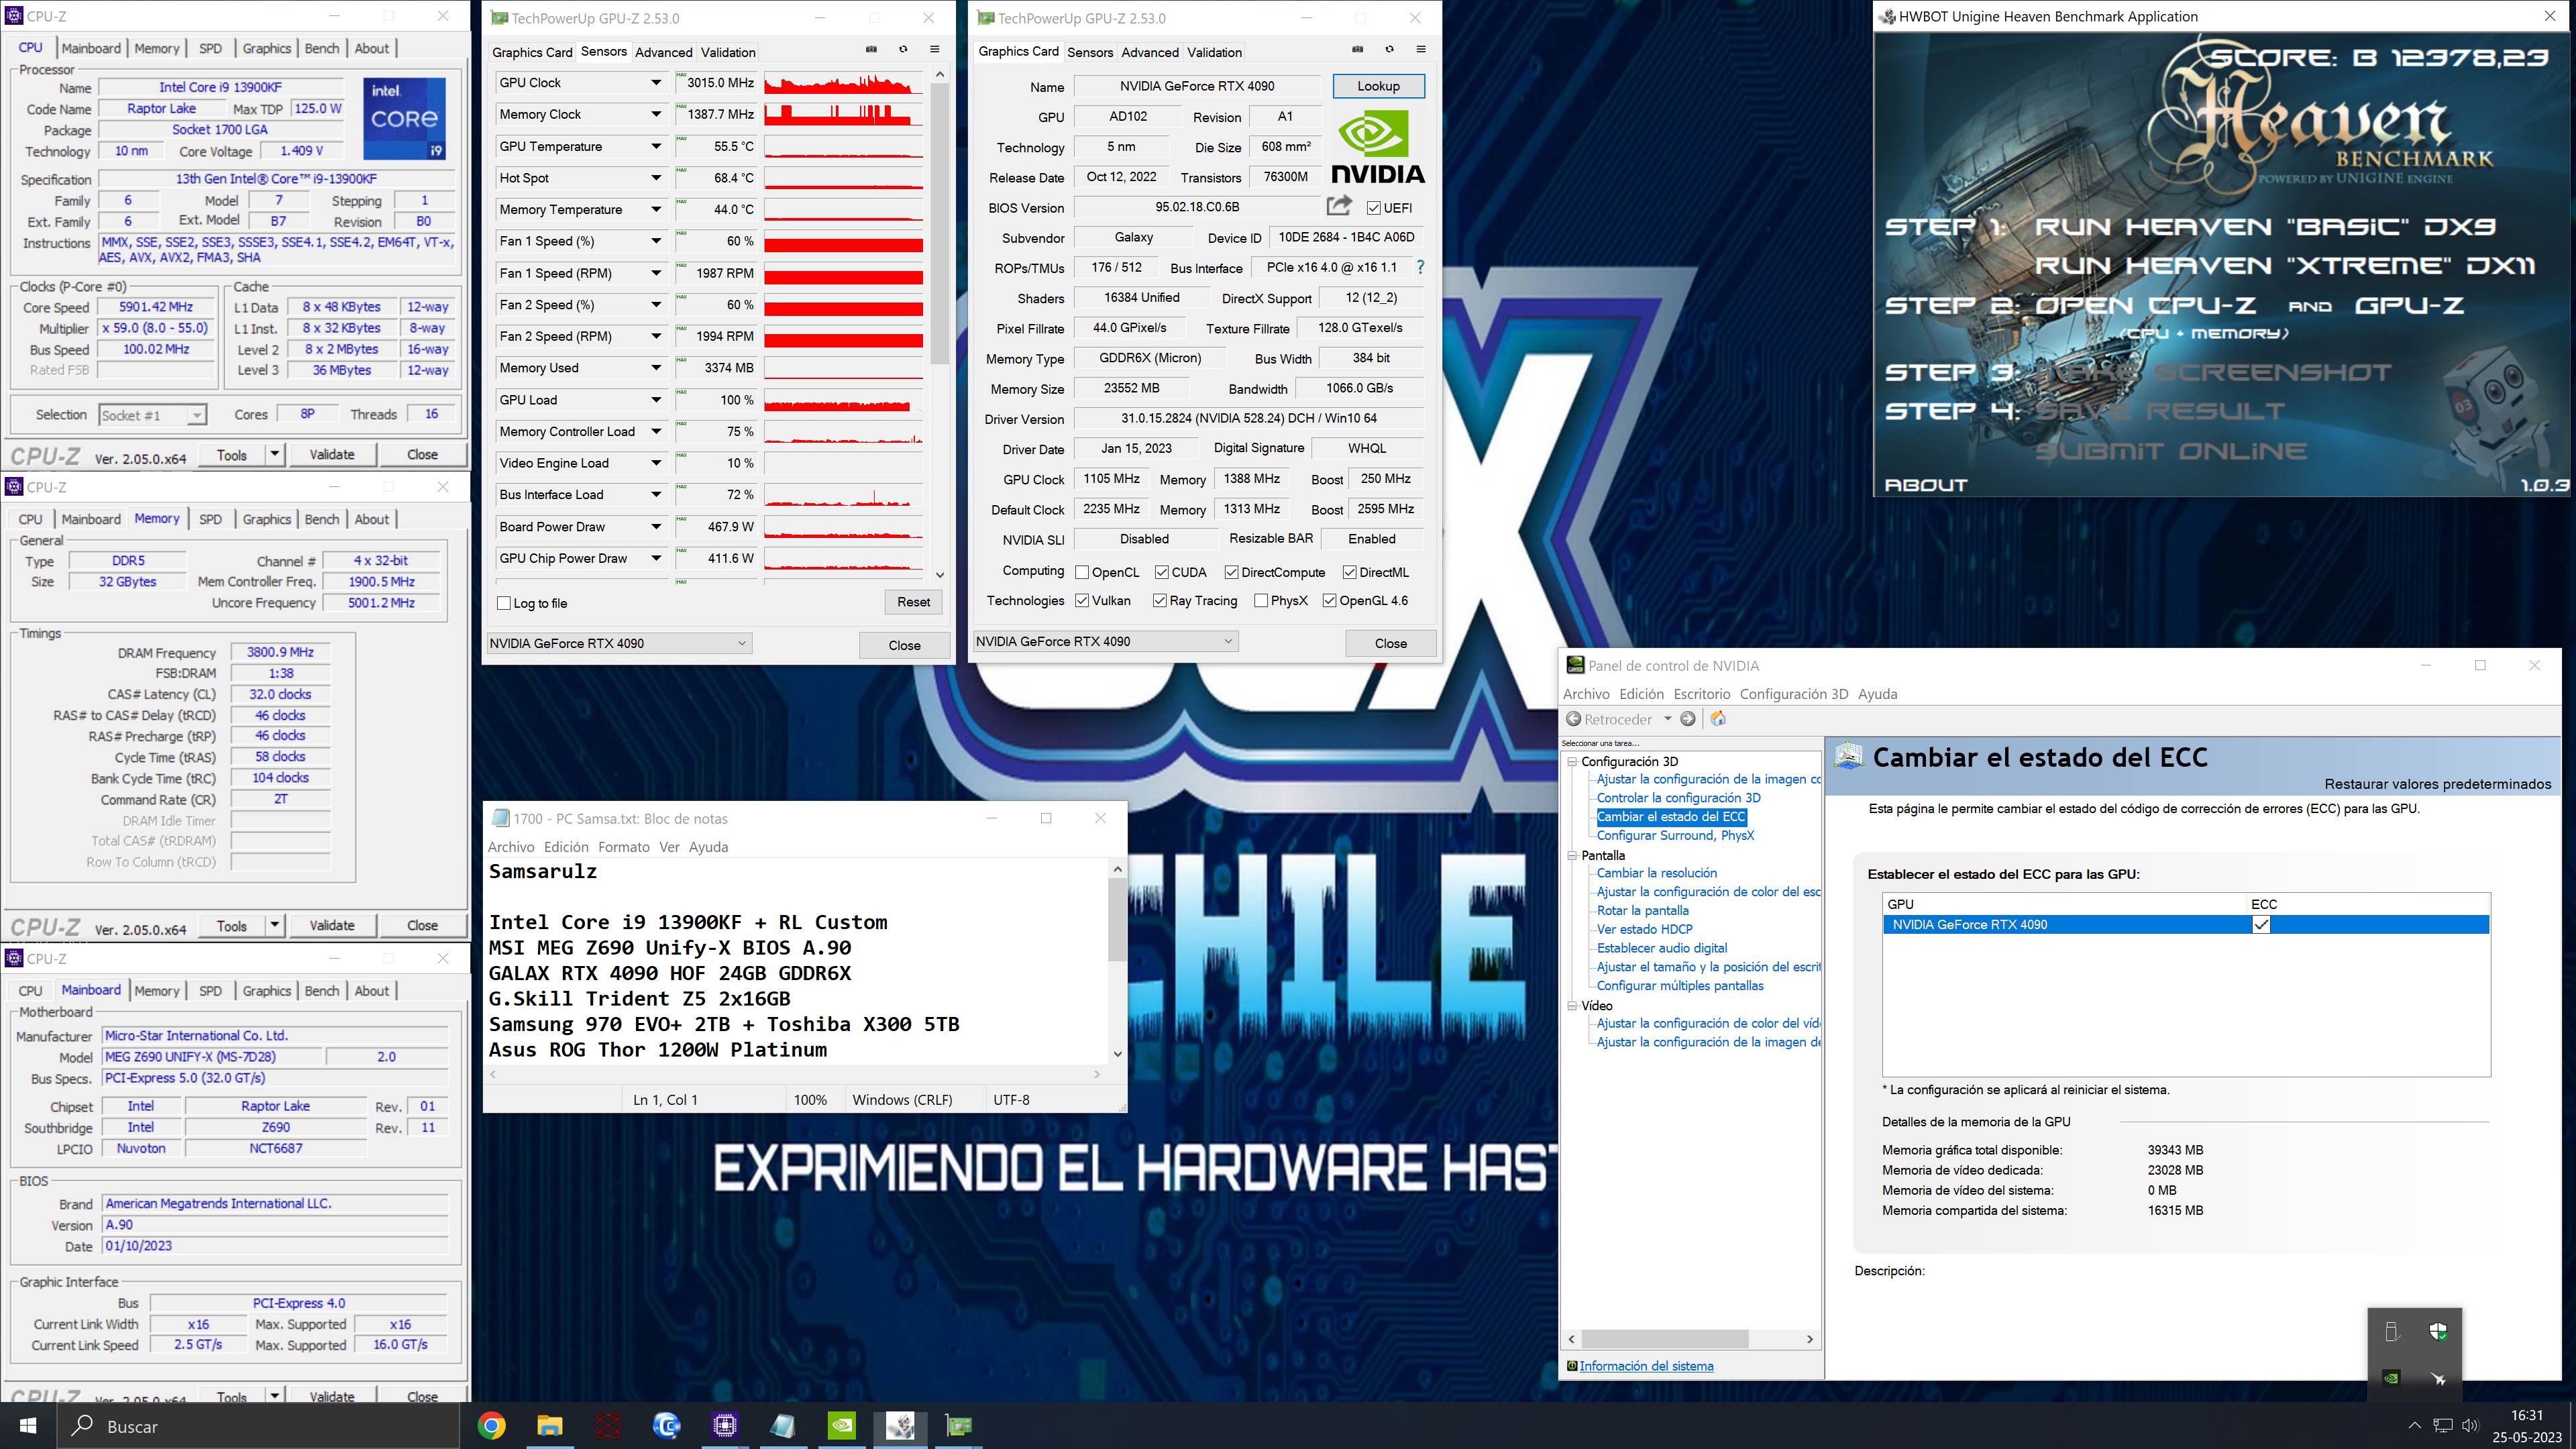Viewport: 2576px width, 1449px height.
Task: Click home icon in NVIDIA control panel toolbar
Action: point(1718,719)
